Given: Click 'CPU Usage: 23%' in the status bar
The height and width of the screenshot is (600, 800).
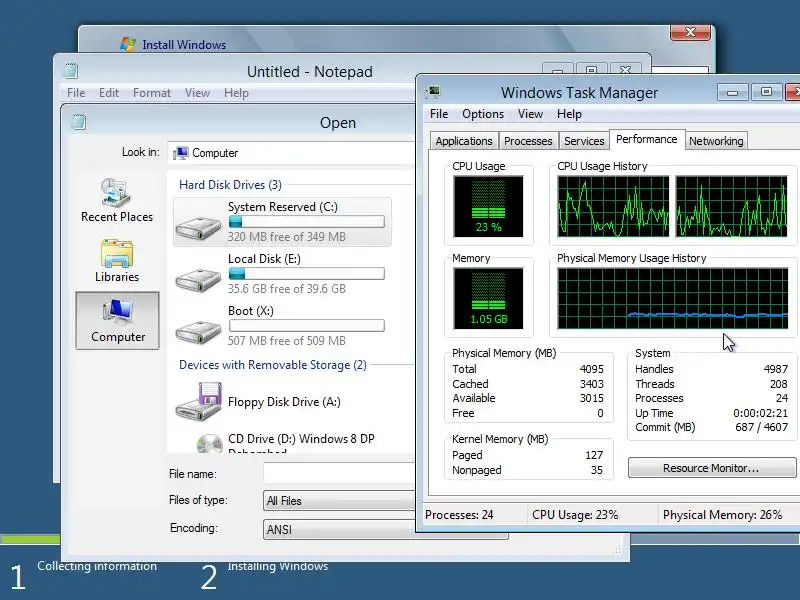Looking at the screenshot, I should click(575, 515).
